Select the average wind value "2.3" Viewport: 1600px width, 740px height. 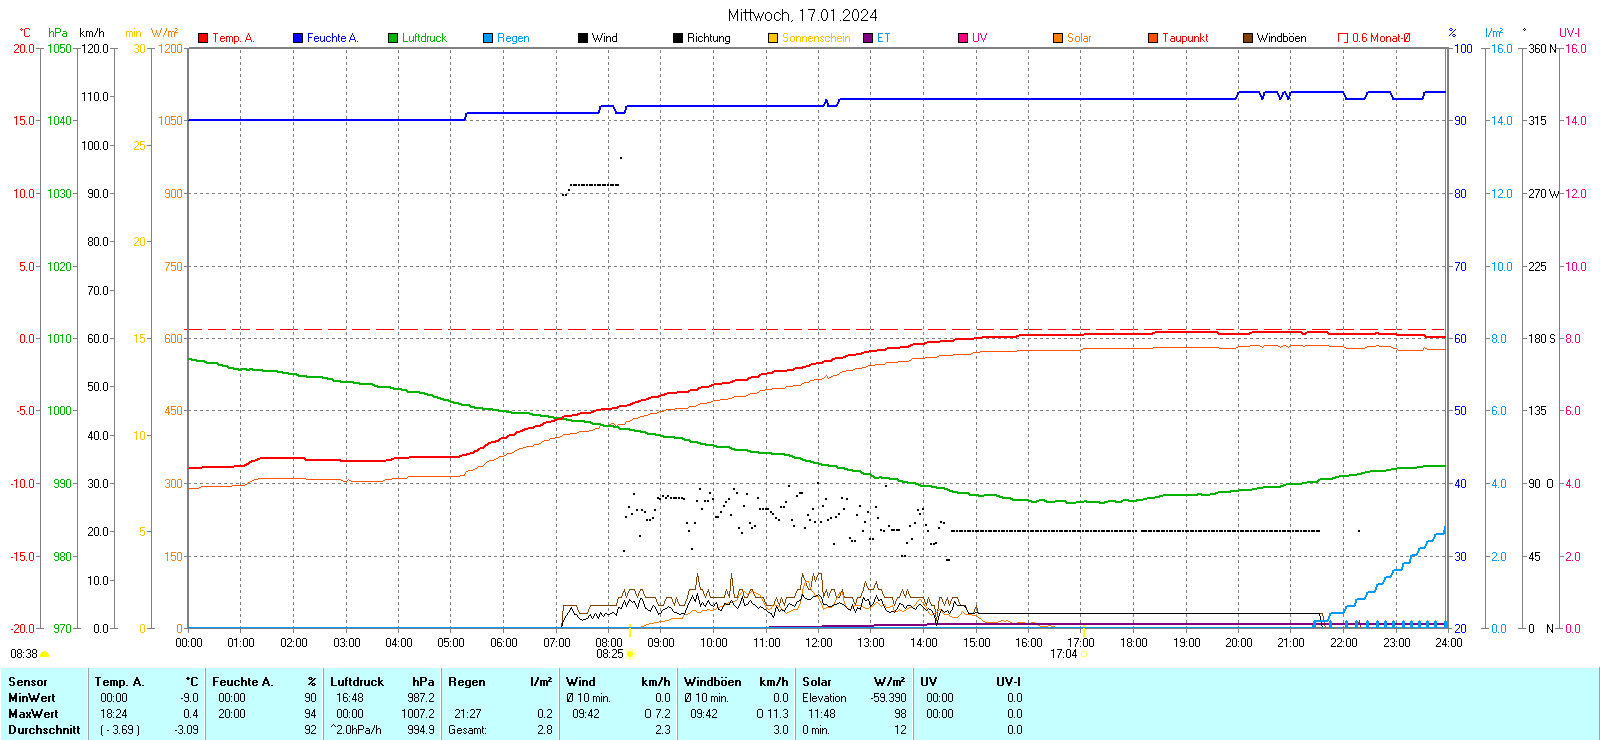663,730
